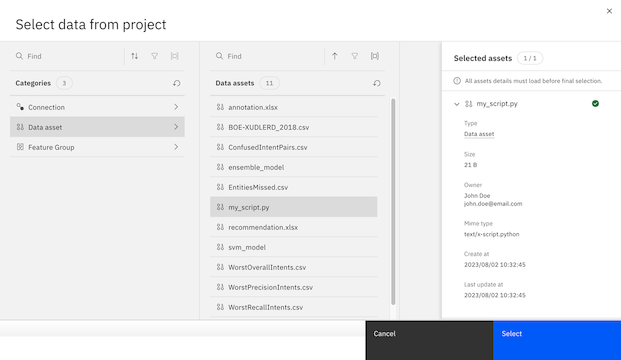Select the Feature Group category
Image resolution: width=621 pixels, height=360 pixels.
pyautogui.click(x=97, y=147)
